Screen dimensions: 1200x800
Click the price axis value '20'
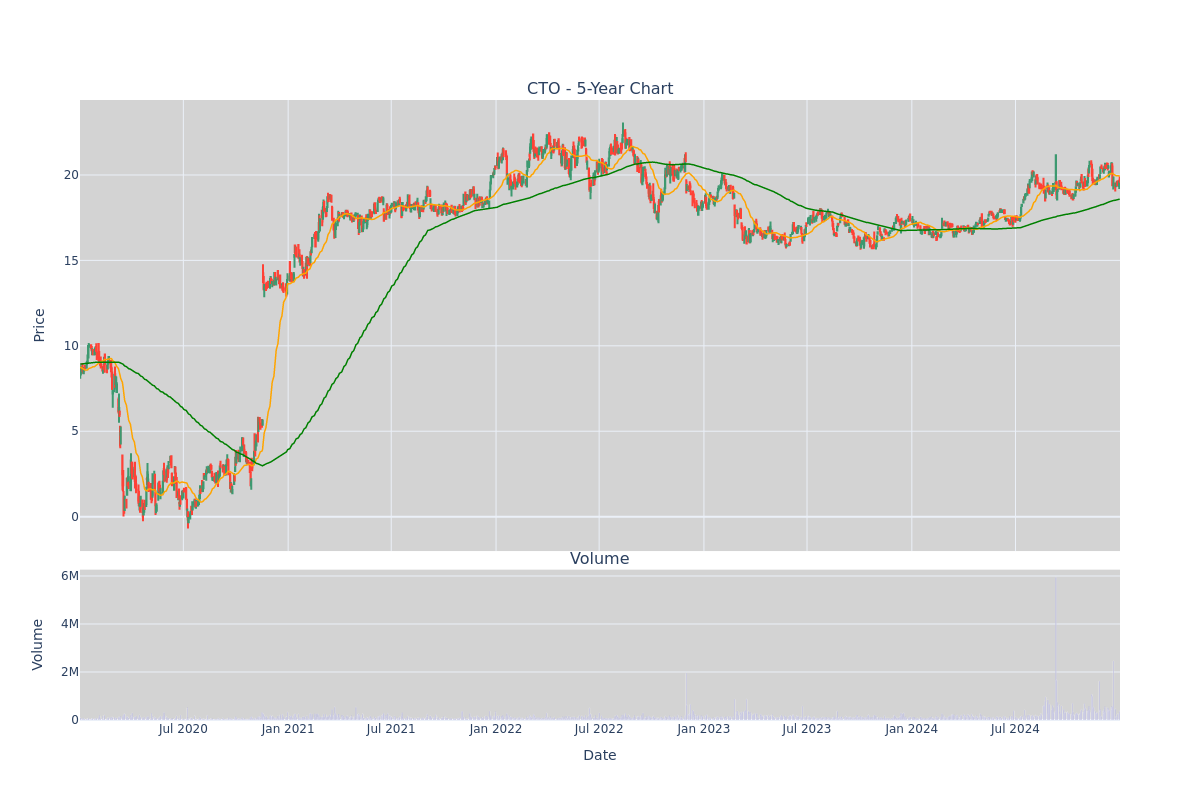pos(71,175)
